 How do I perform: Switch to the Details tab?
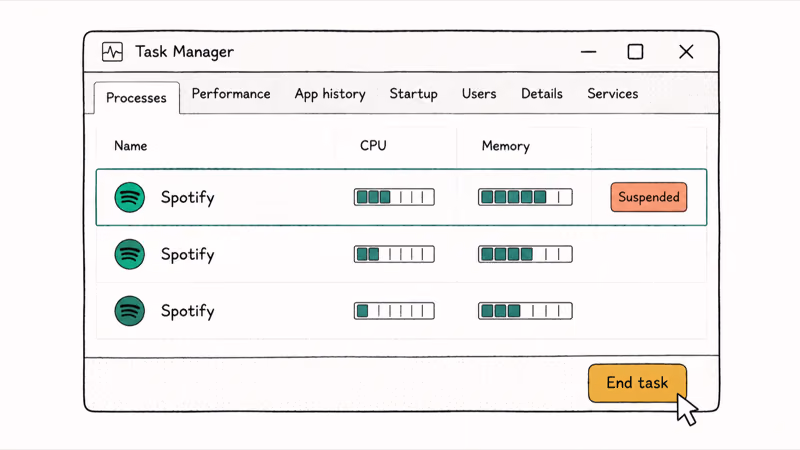[x=542, y=94]
